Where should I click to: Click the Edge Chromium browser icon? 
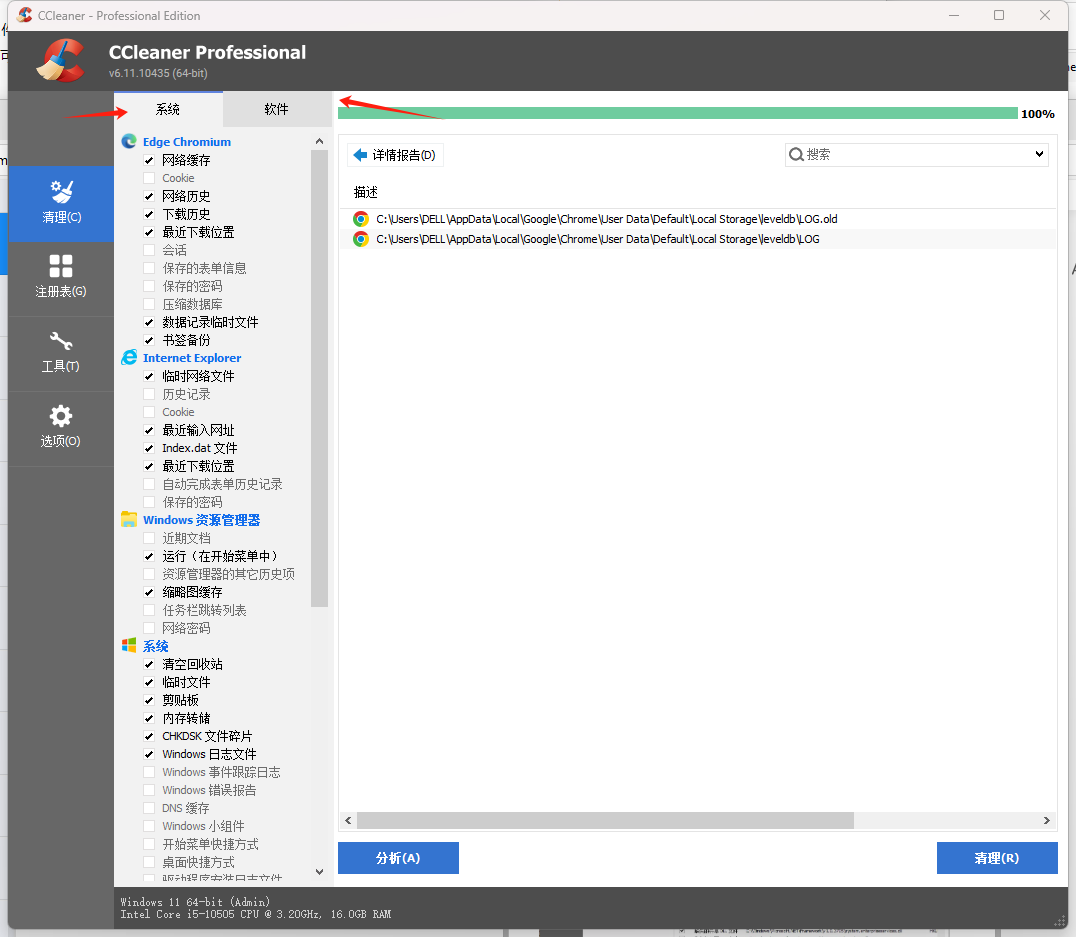(129, 141)
